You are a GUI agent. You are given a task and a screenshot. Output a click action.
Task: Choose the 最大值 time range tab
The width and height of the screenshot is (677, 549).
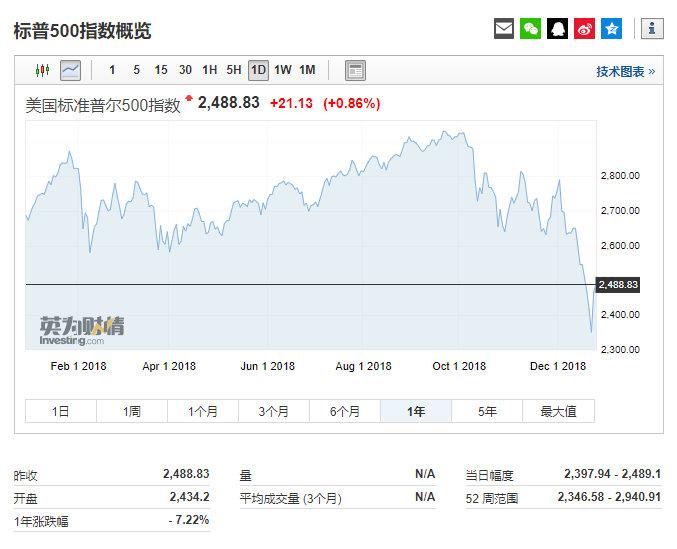tap(558, 411)
